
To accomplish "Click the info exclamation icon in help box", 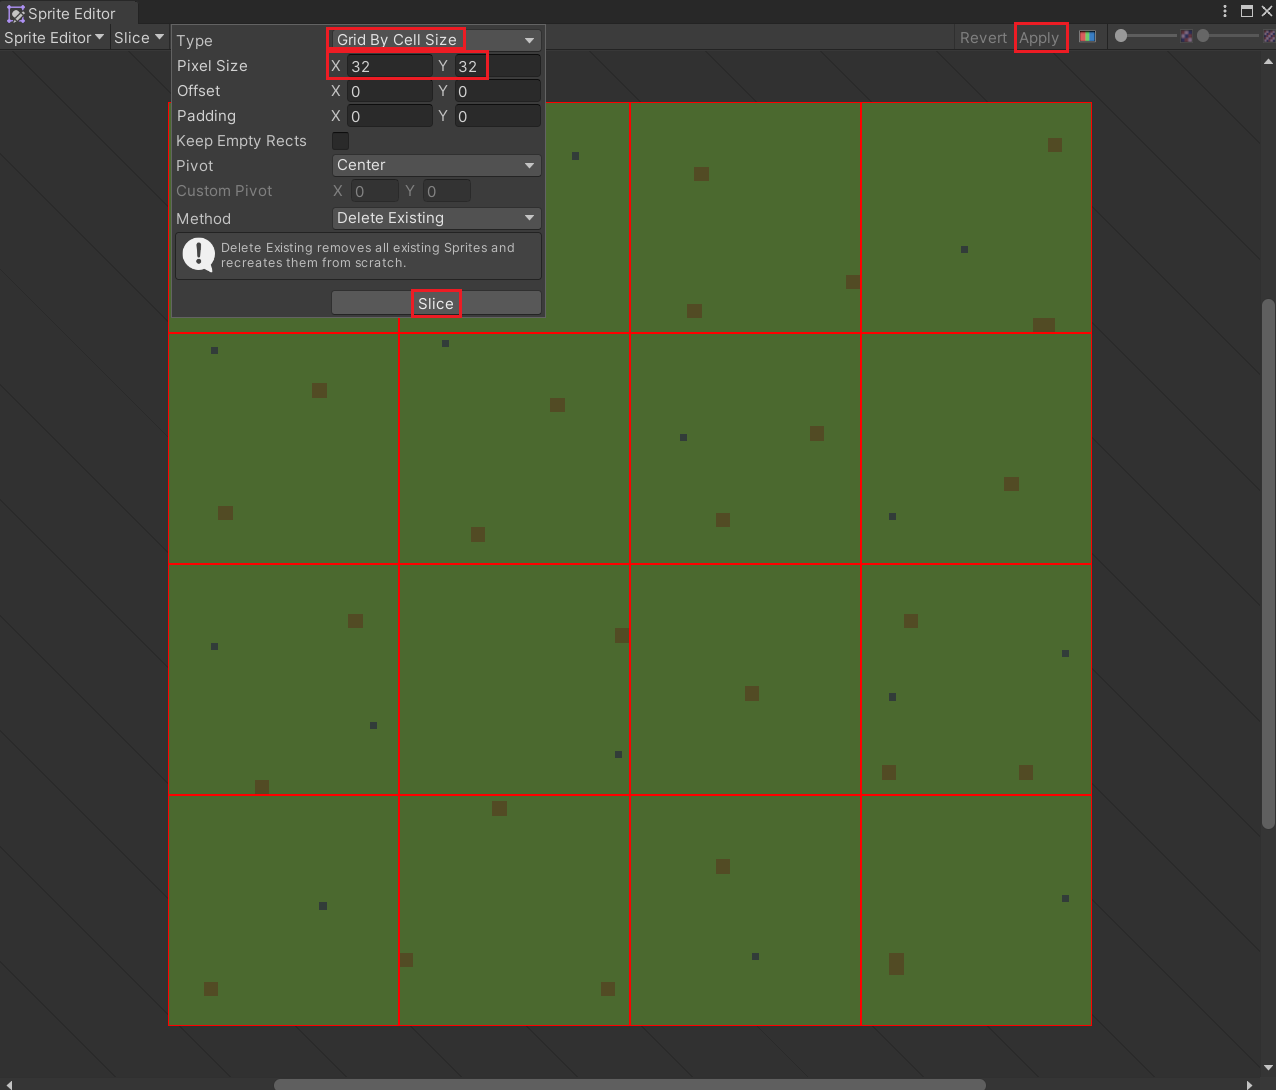I will tap(199, 255).
